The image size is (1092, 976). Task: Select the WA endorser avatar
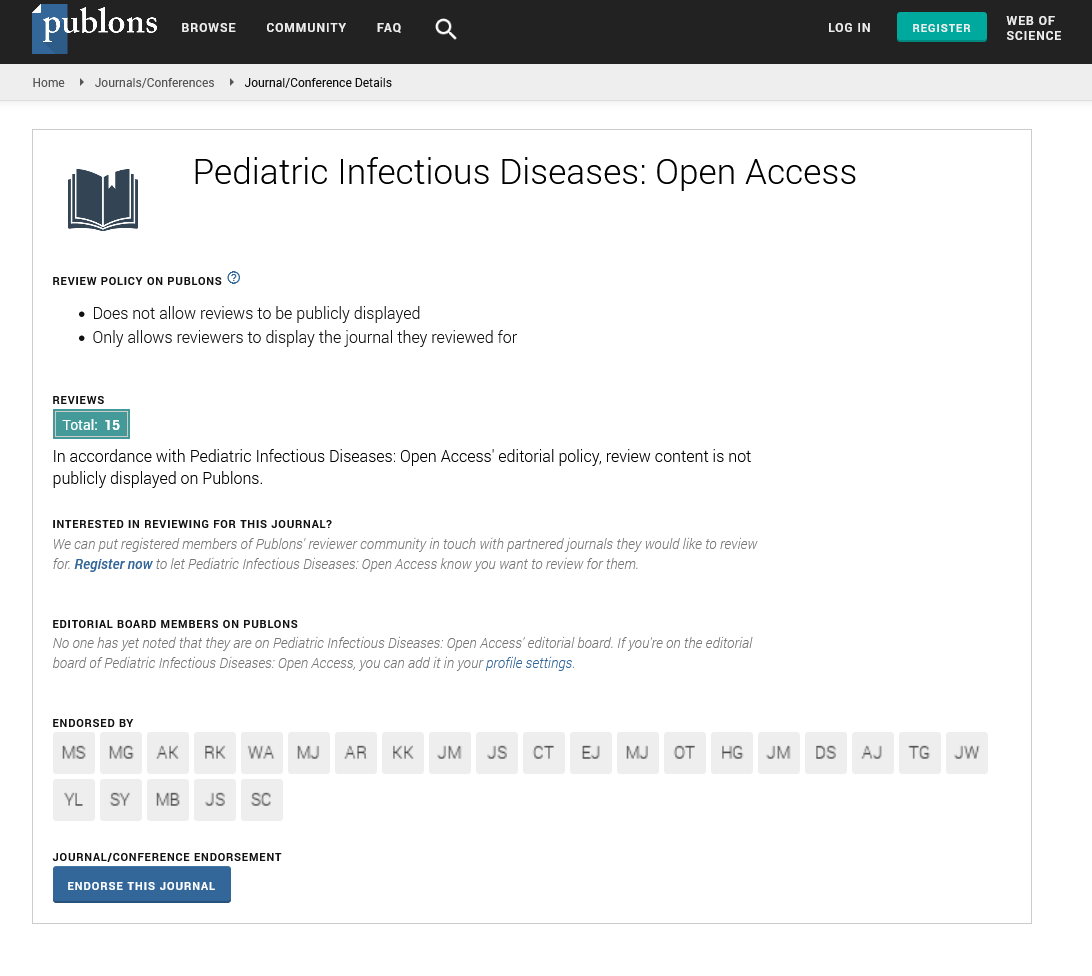[261, 753]
